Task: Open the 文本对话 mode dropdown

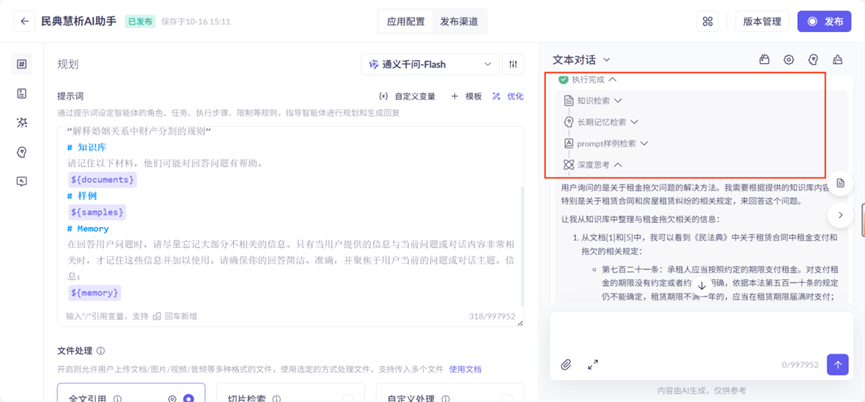Action: (x=582, y=60)
